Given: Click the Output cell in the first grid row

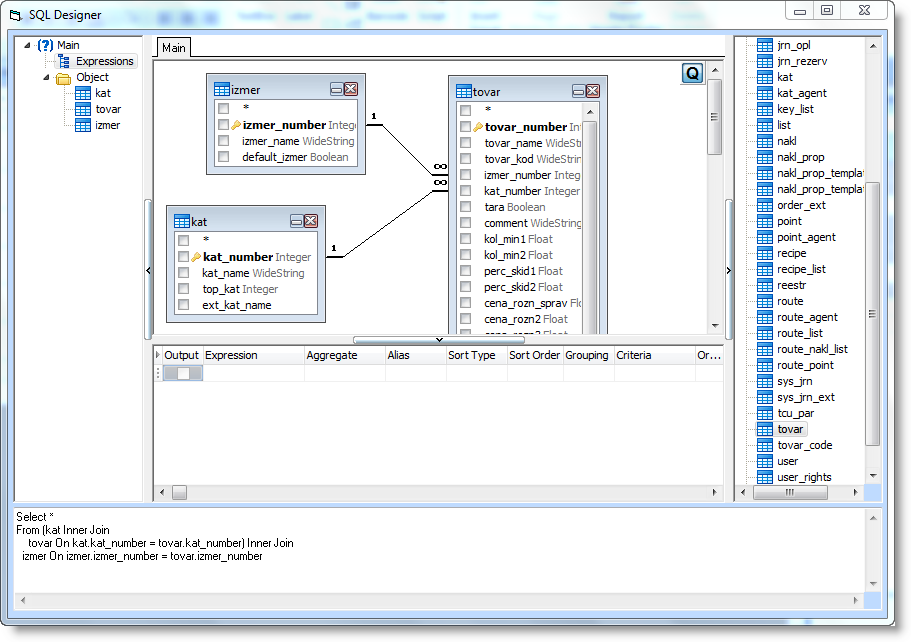Looking at the screenshot, I should (x=182, y=373).
